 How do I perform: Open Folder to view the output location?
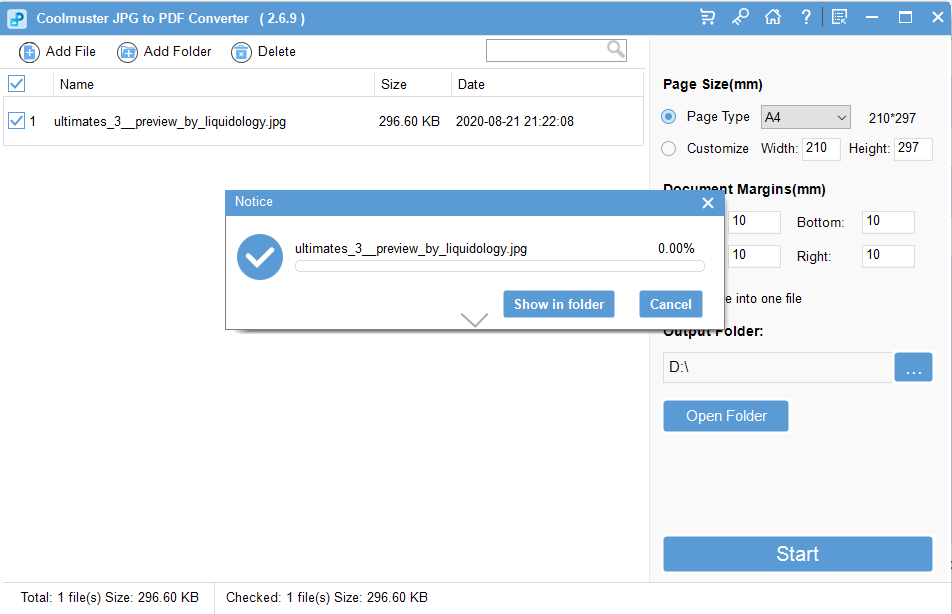point(725,415)
